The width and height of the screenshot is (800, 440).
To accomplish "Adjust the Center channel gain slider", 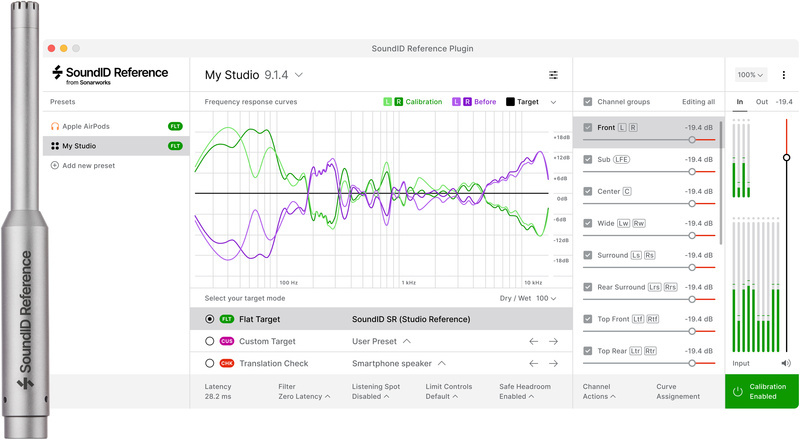I will coord(692,203).
